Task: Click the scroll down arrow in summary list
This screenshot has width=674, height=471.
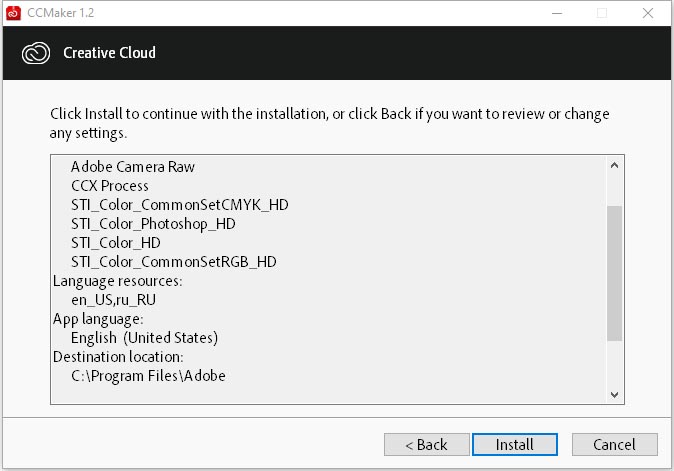Action: pos(614,395)
